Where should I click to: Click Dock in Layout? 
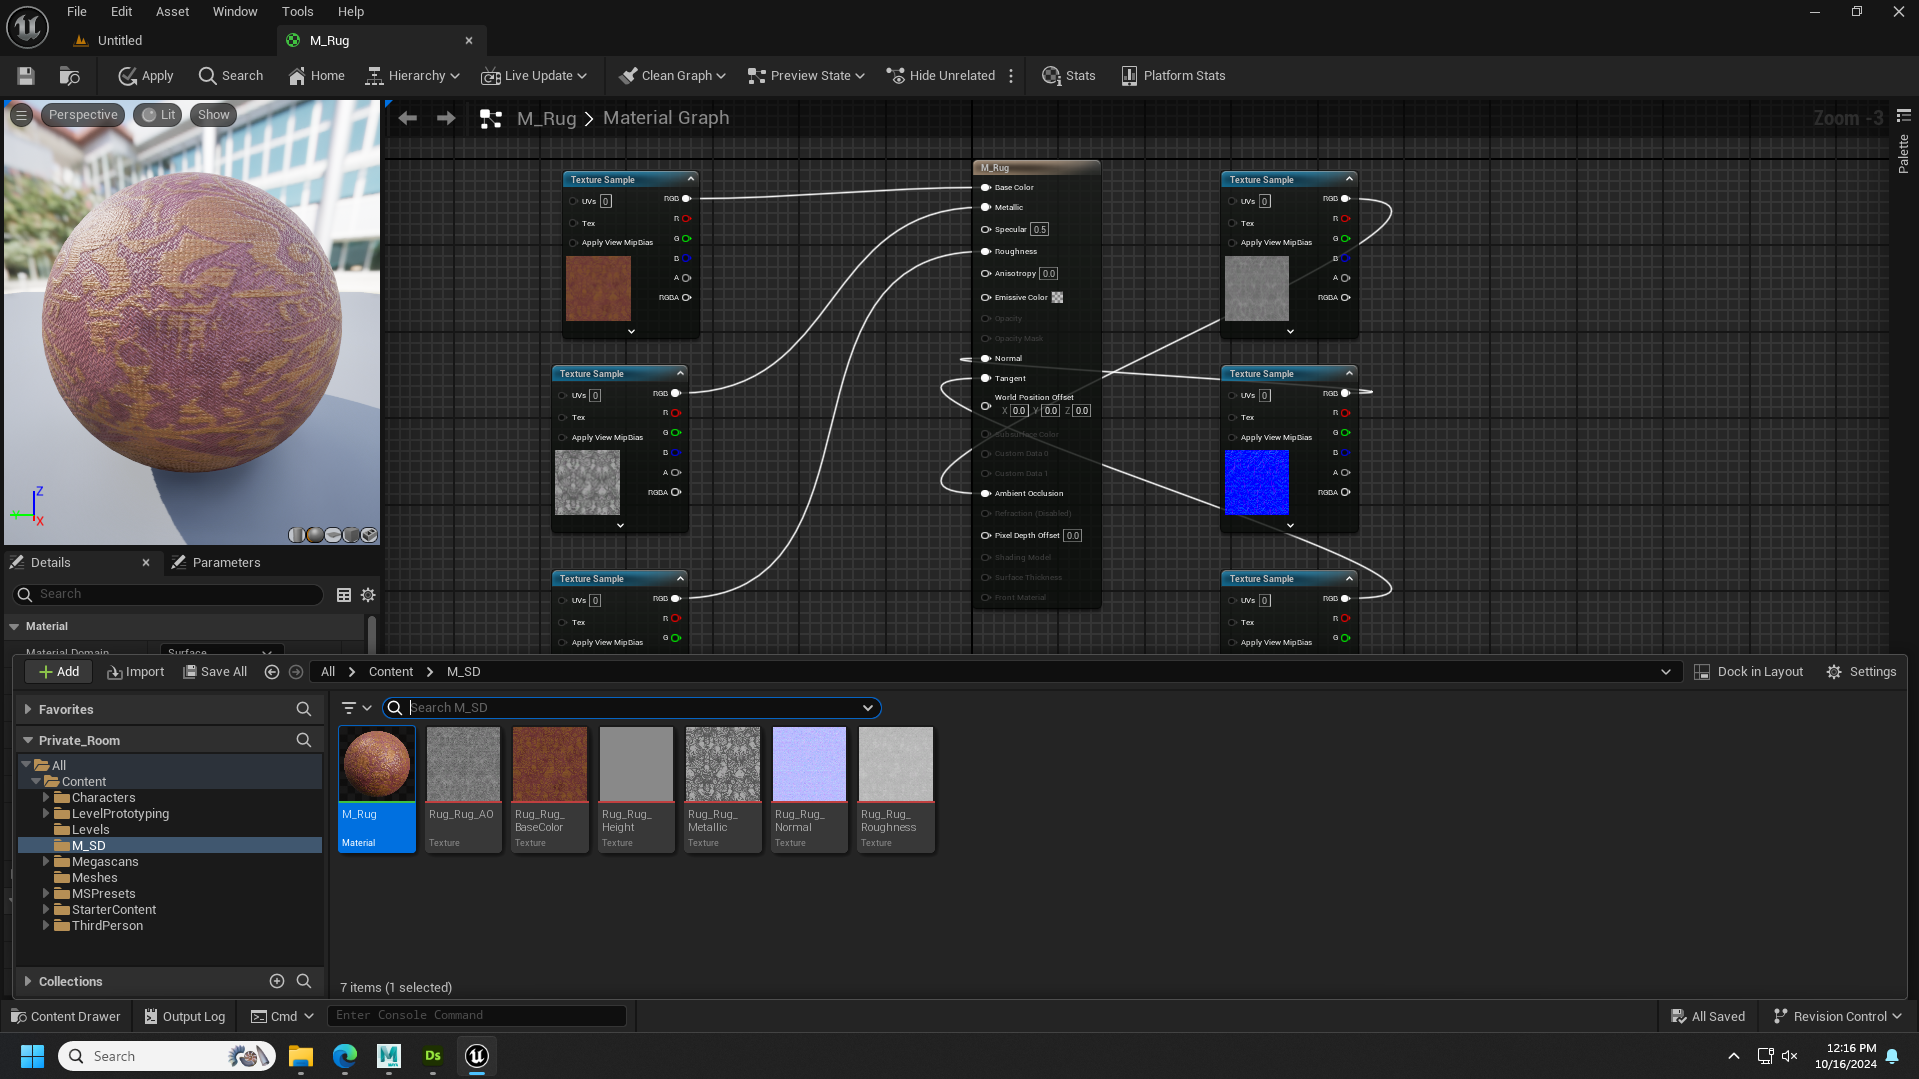pos(1748,672)
